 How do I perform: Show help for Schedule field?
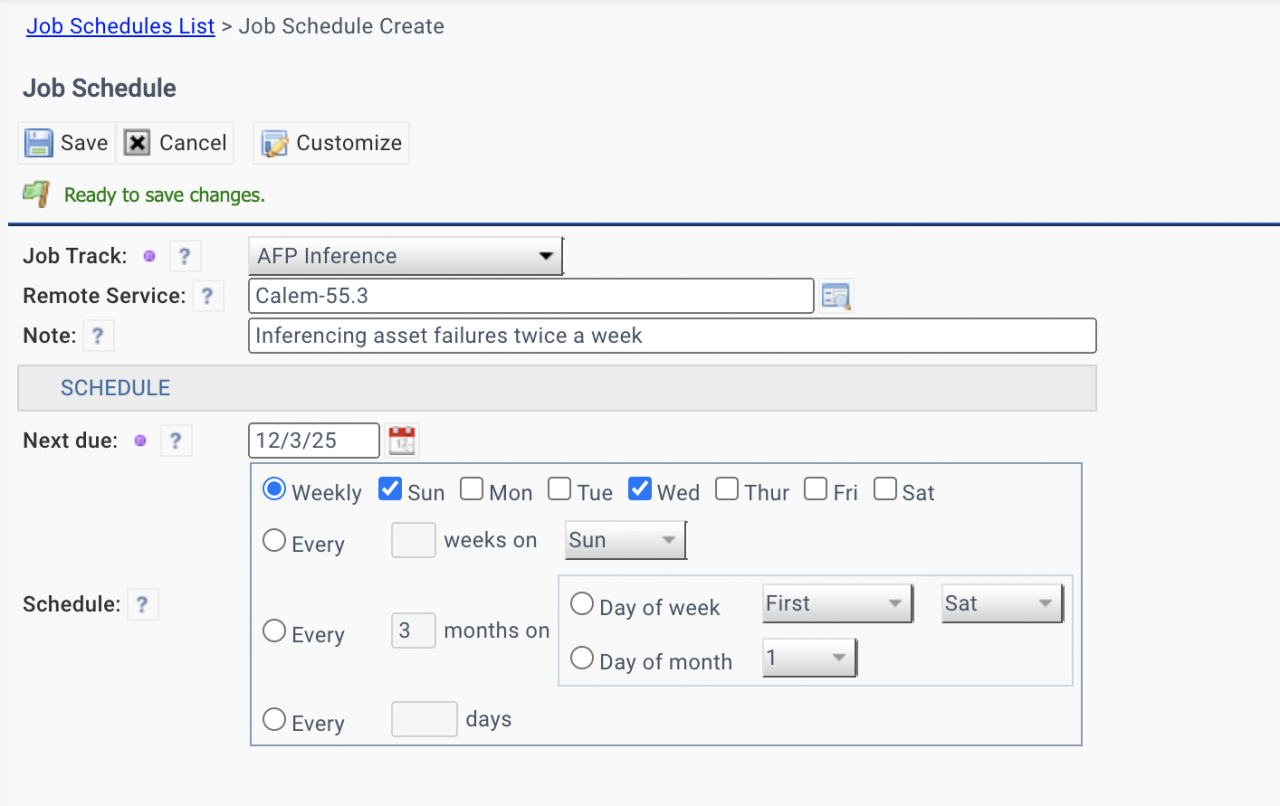click(x=142, y=604)
